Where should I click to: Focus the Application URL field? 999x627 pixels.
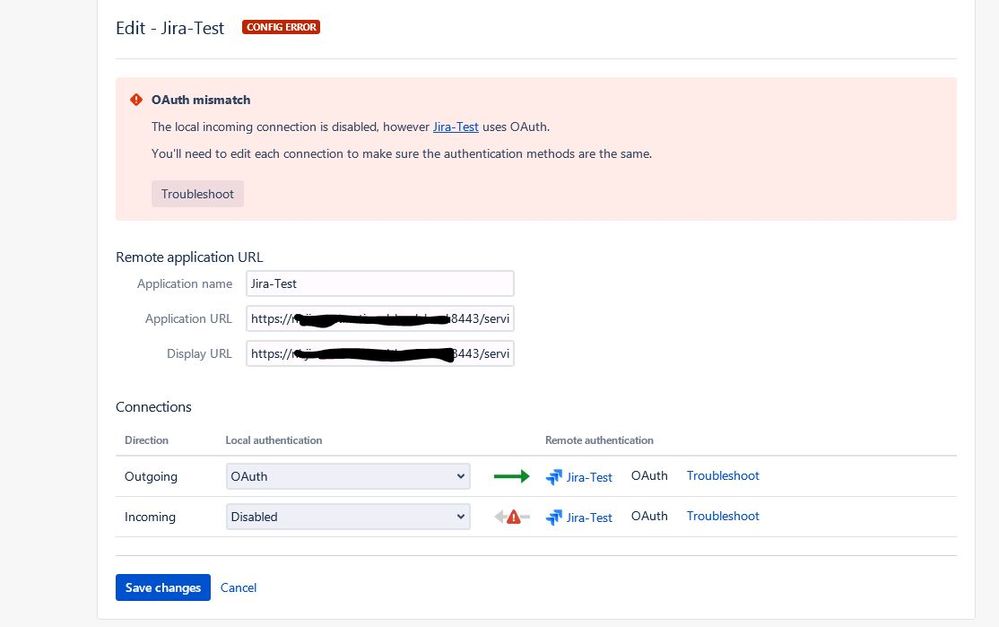[380, 319]
